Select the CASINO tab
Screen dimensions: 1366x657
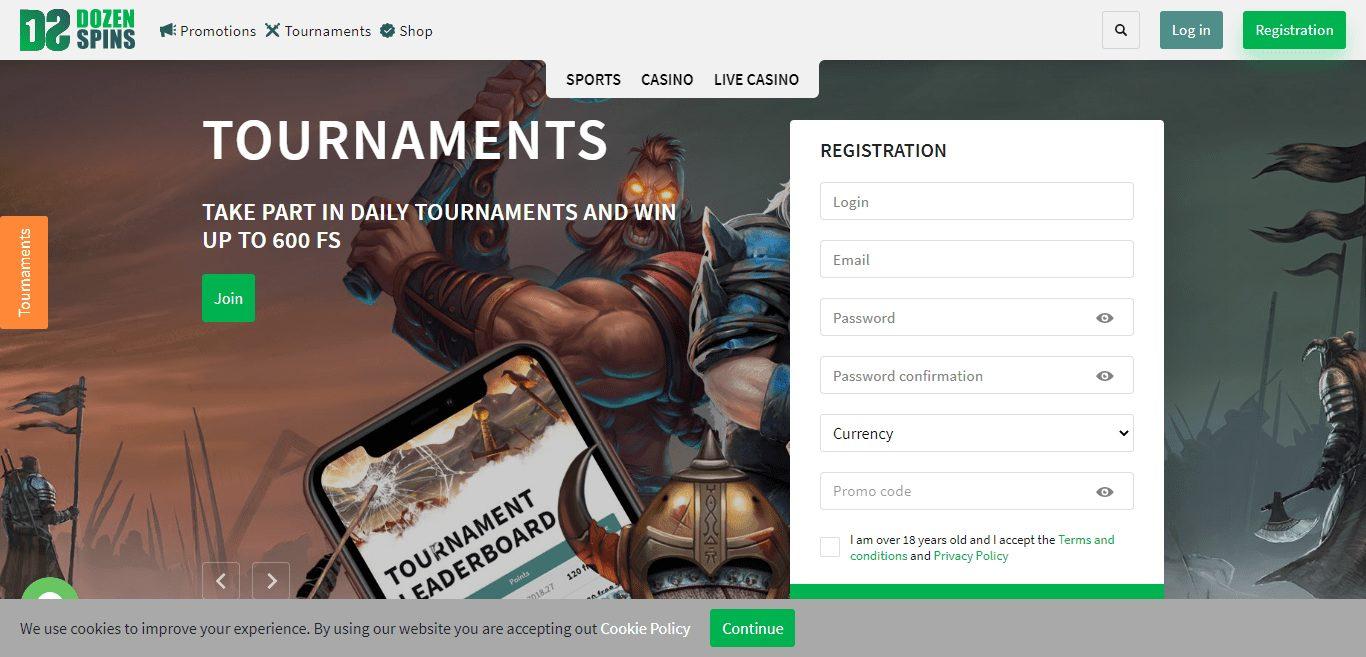tap(667, 79)
